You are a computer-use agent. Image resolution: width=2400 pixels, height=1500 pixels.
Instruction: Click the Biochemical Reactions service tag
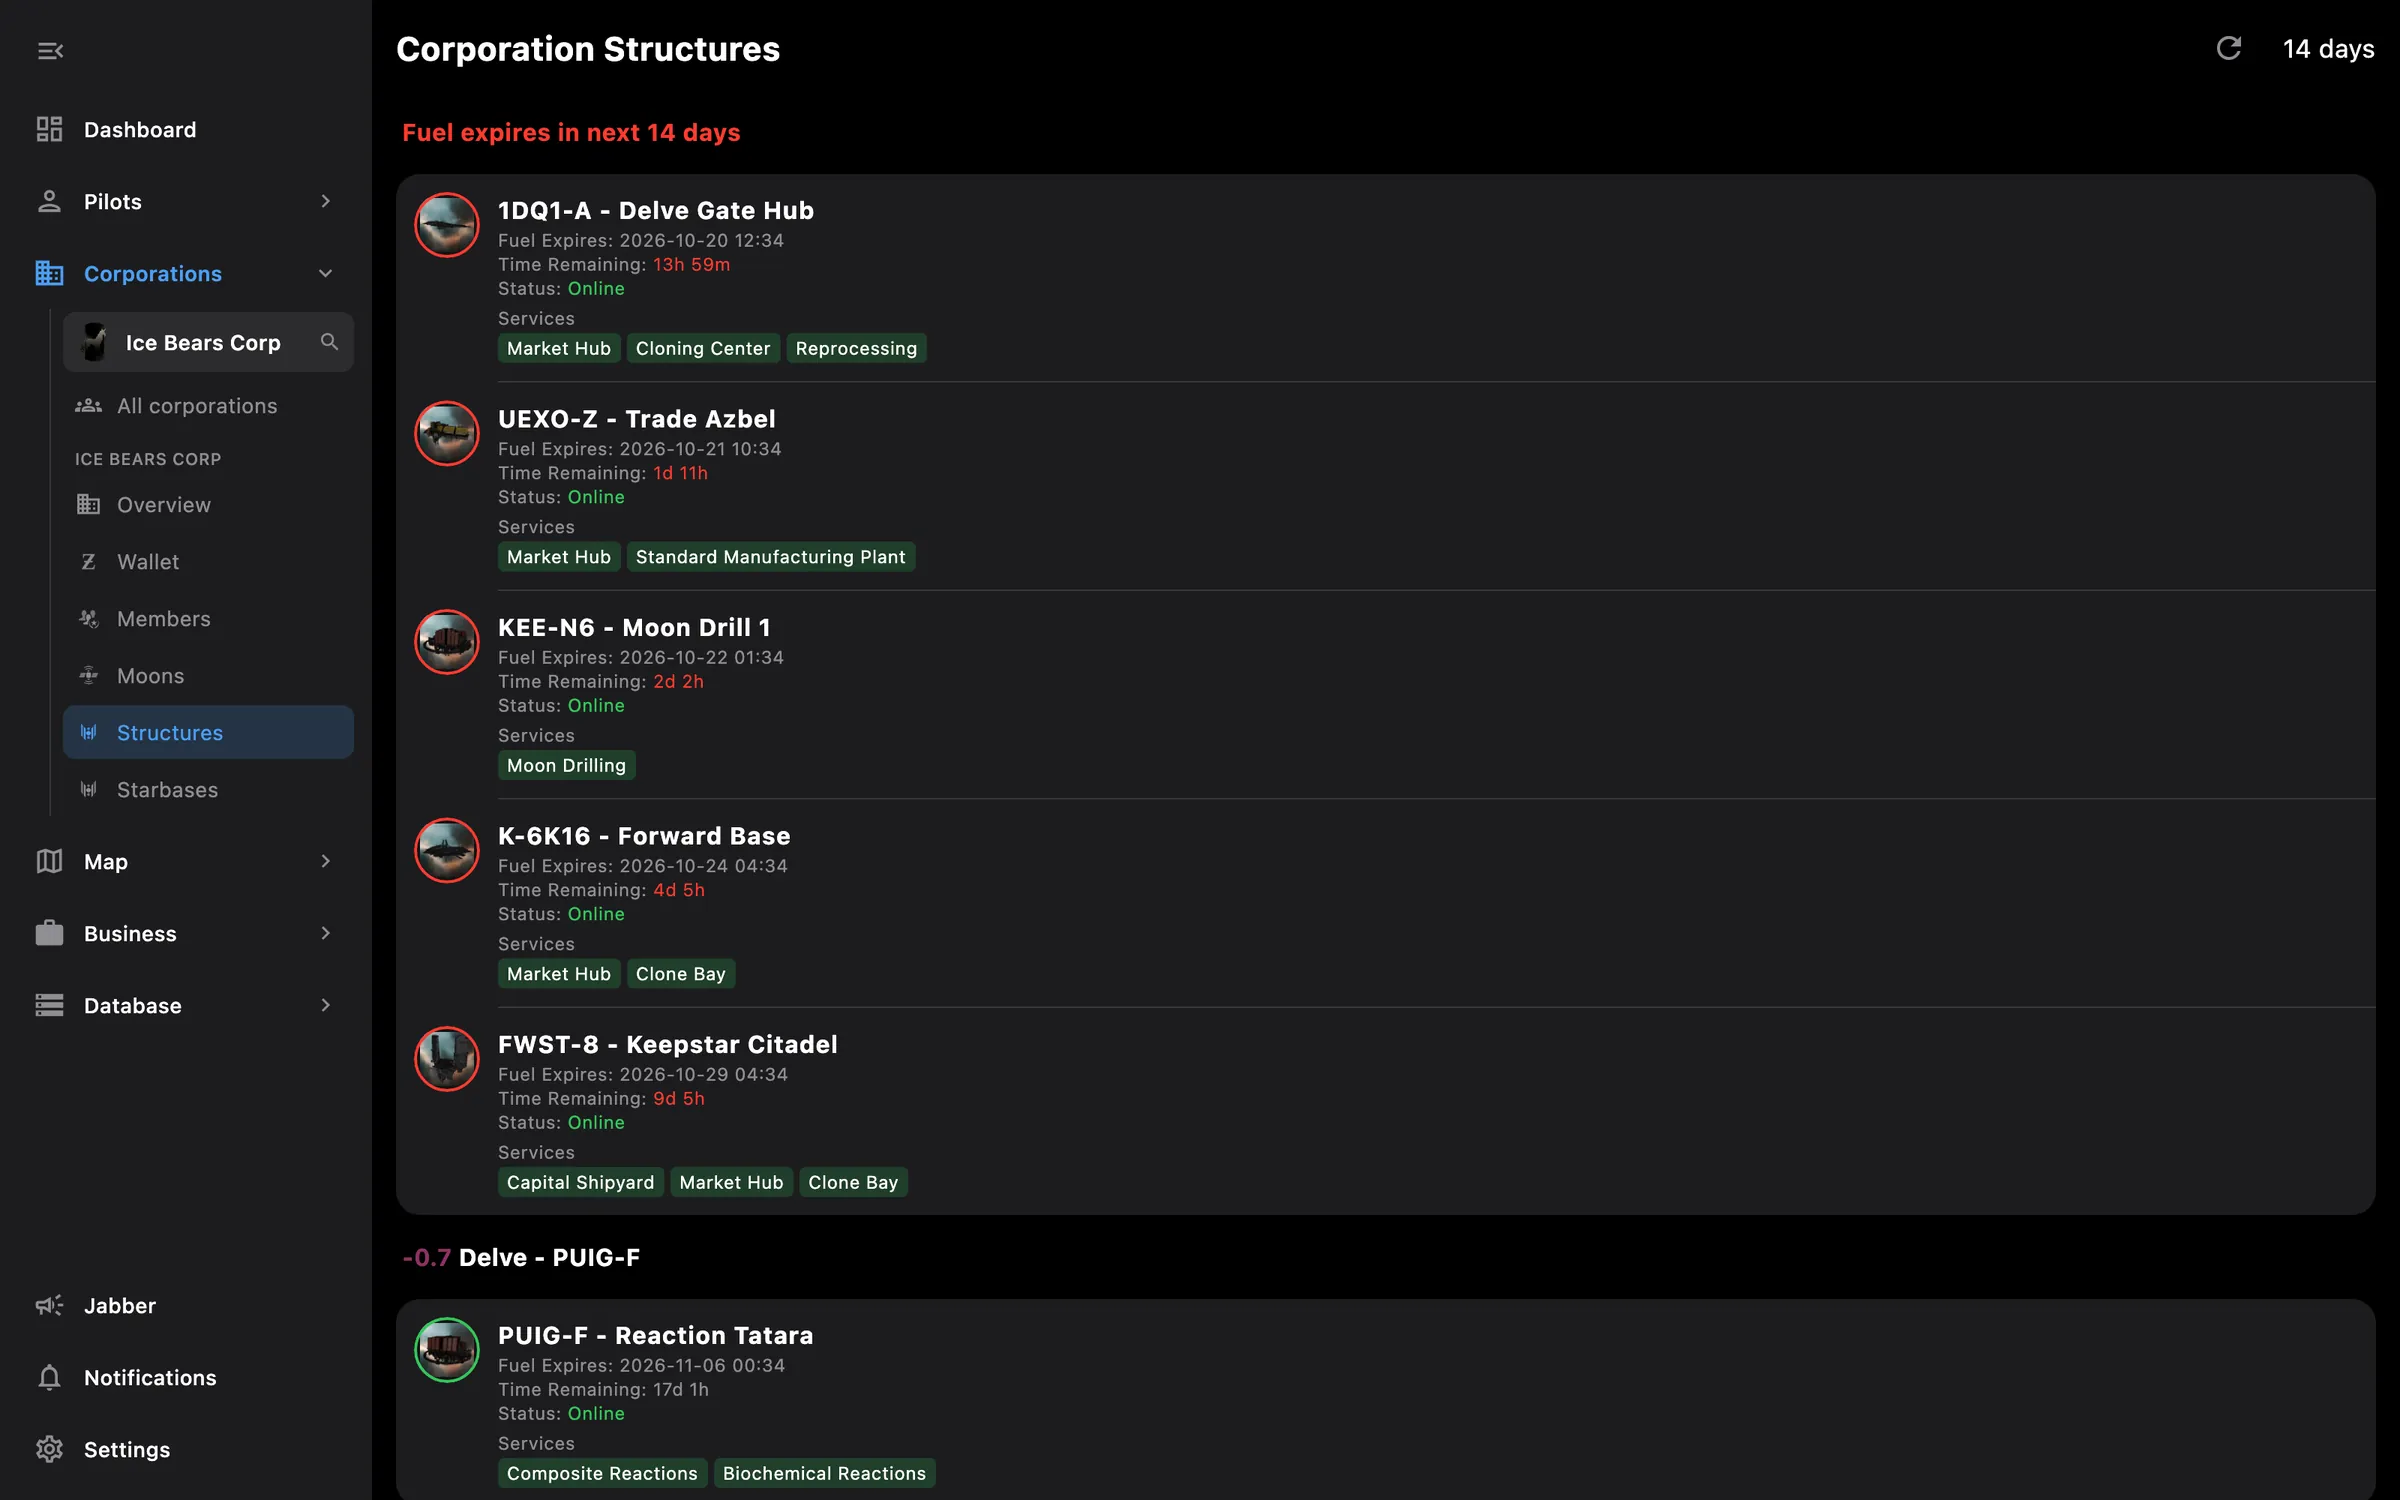point(824,1473)
